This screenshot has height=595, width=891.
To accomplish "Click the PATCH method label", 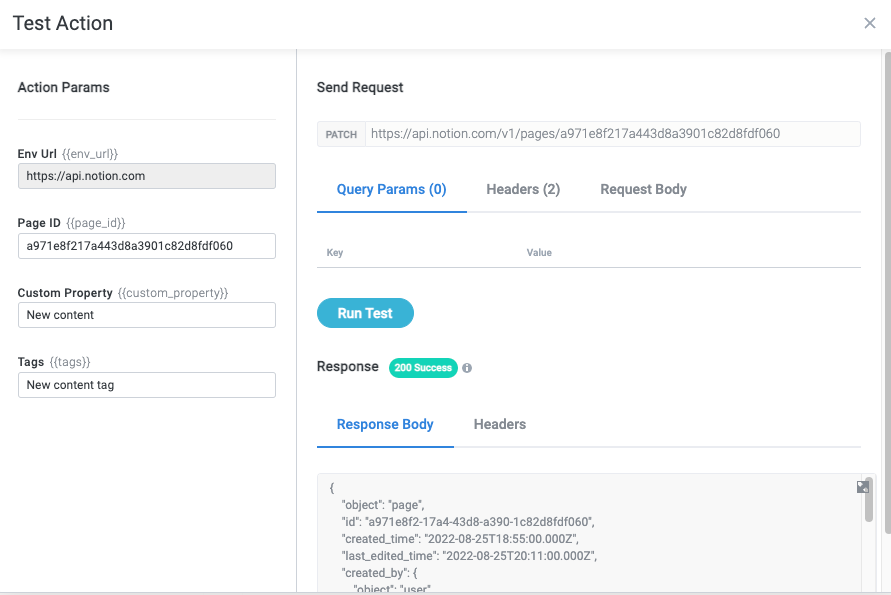I will 341,134.
